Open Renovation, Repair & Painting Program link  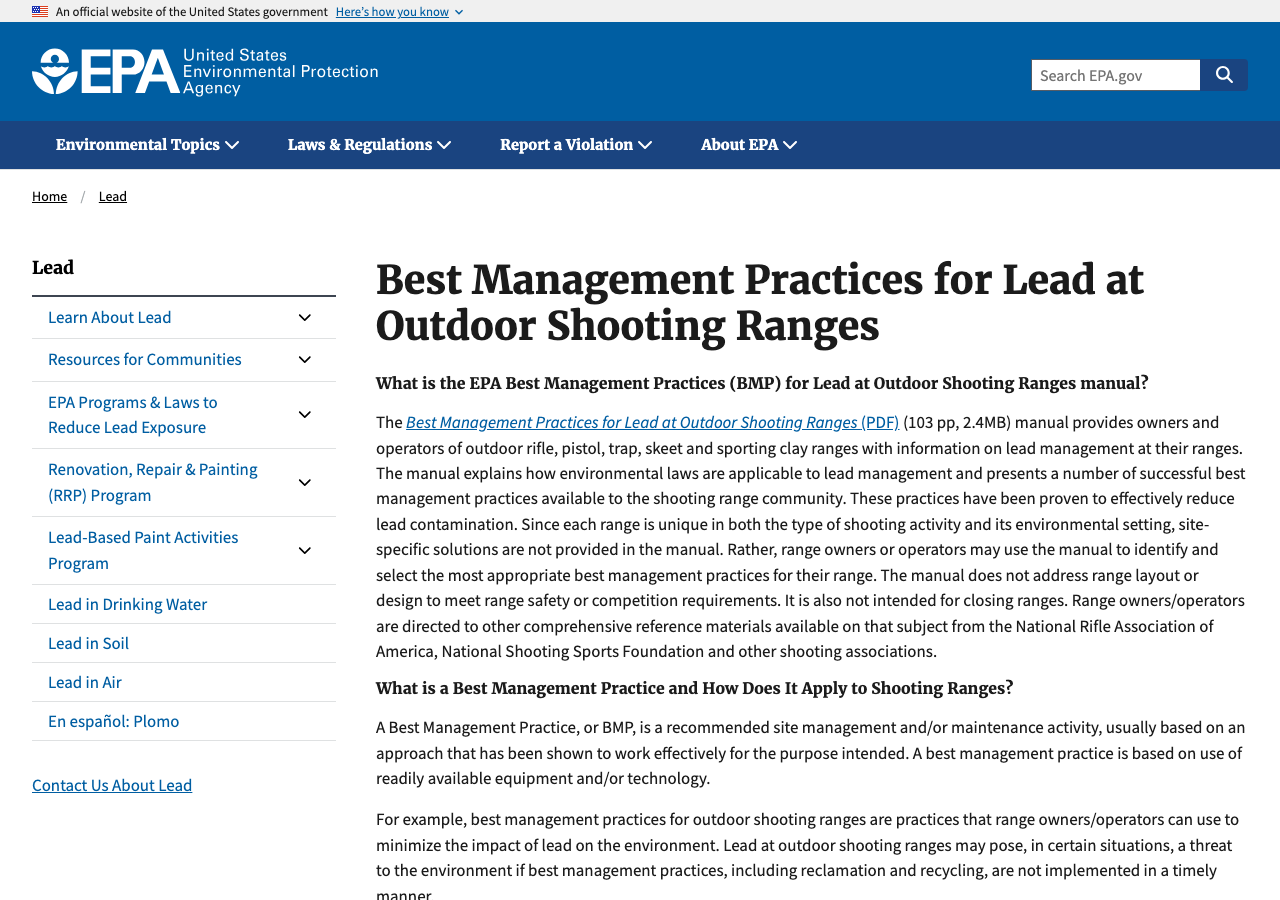click(153, 482)
